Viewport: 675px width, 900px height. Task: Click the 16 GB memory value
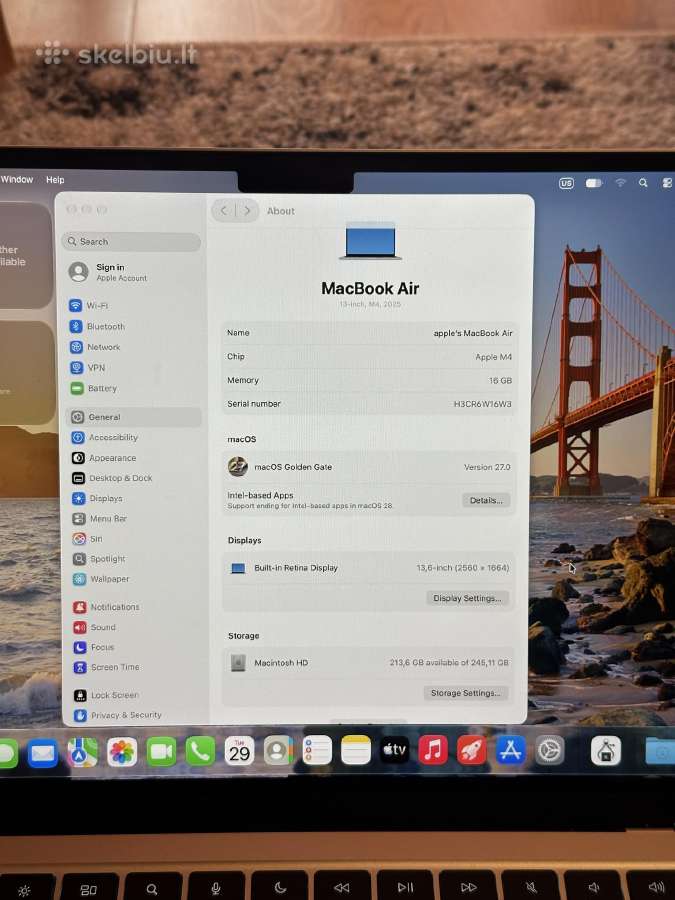500,381
